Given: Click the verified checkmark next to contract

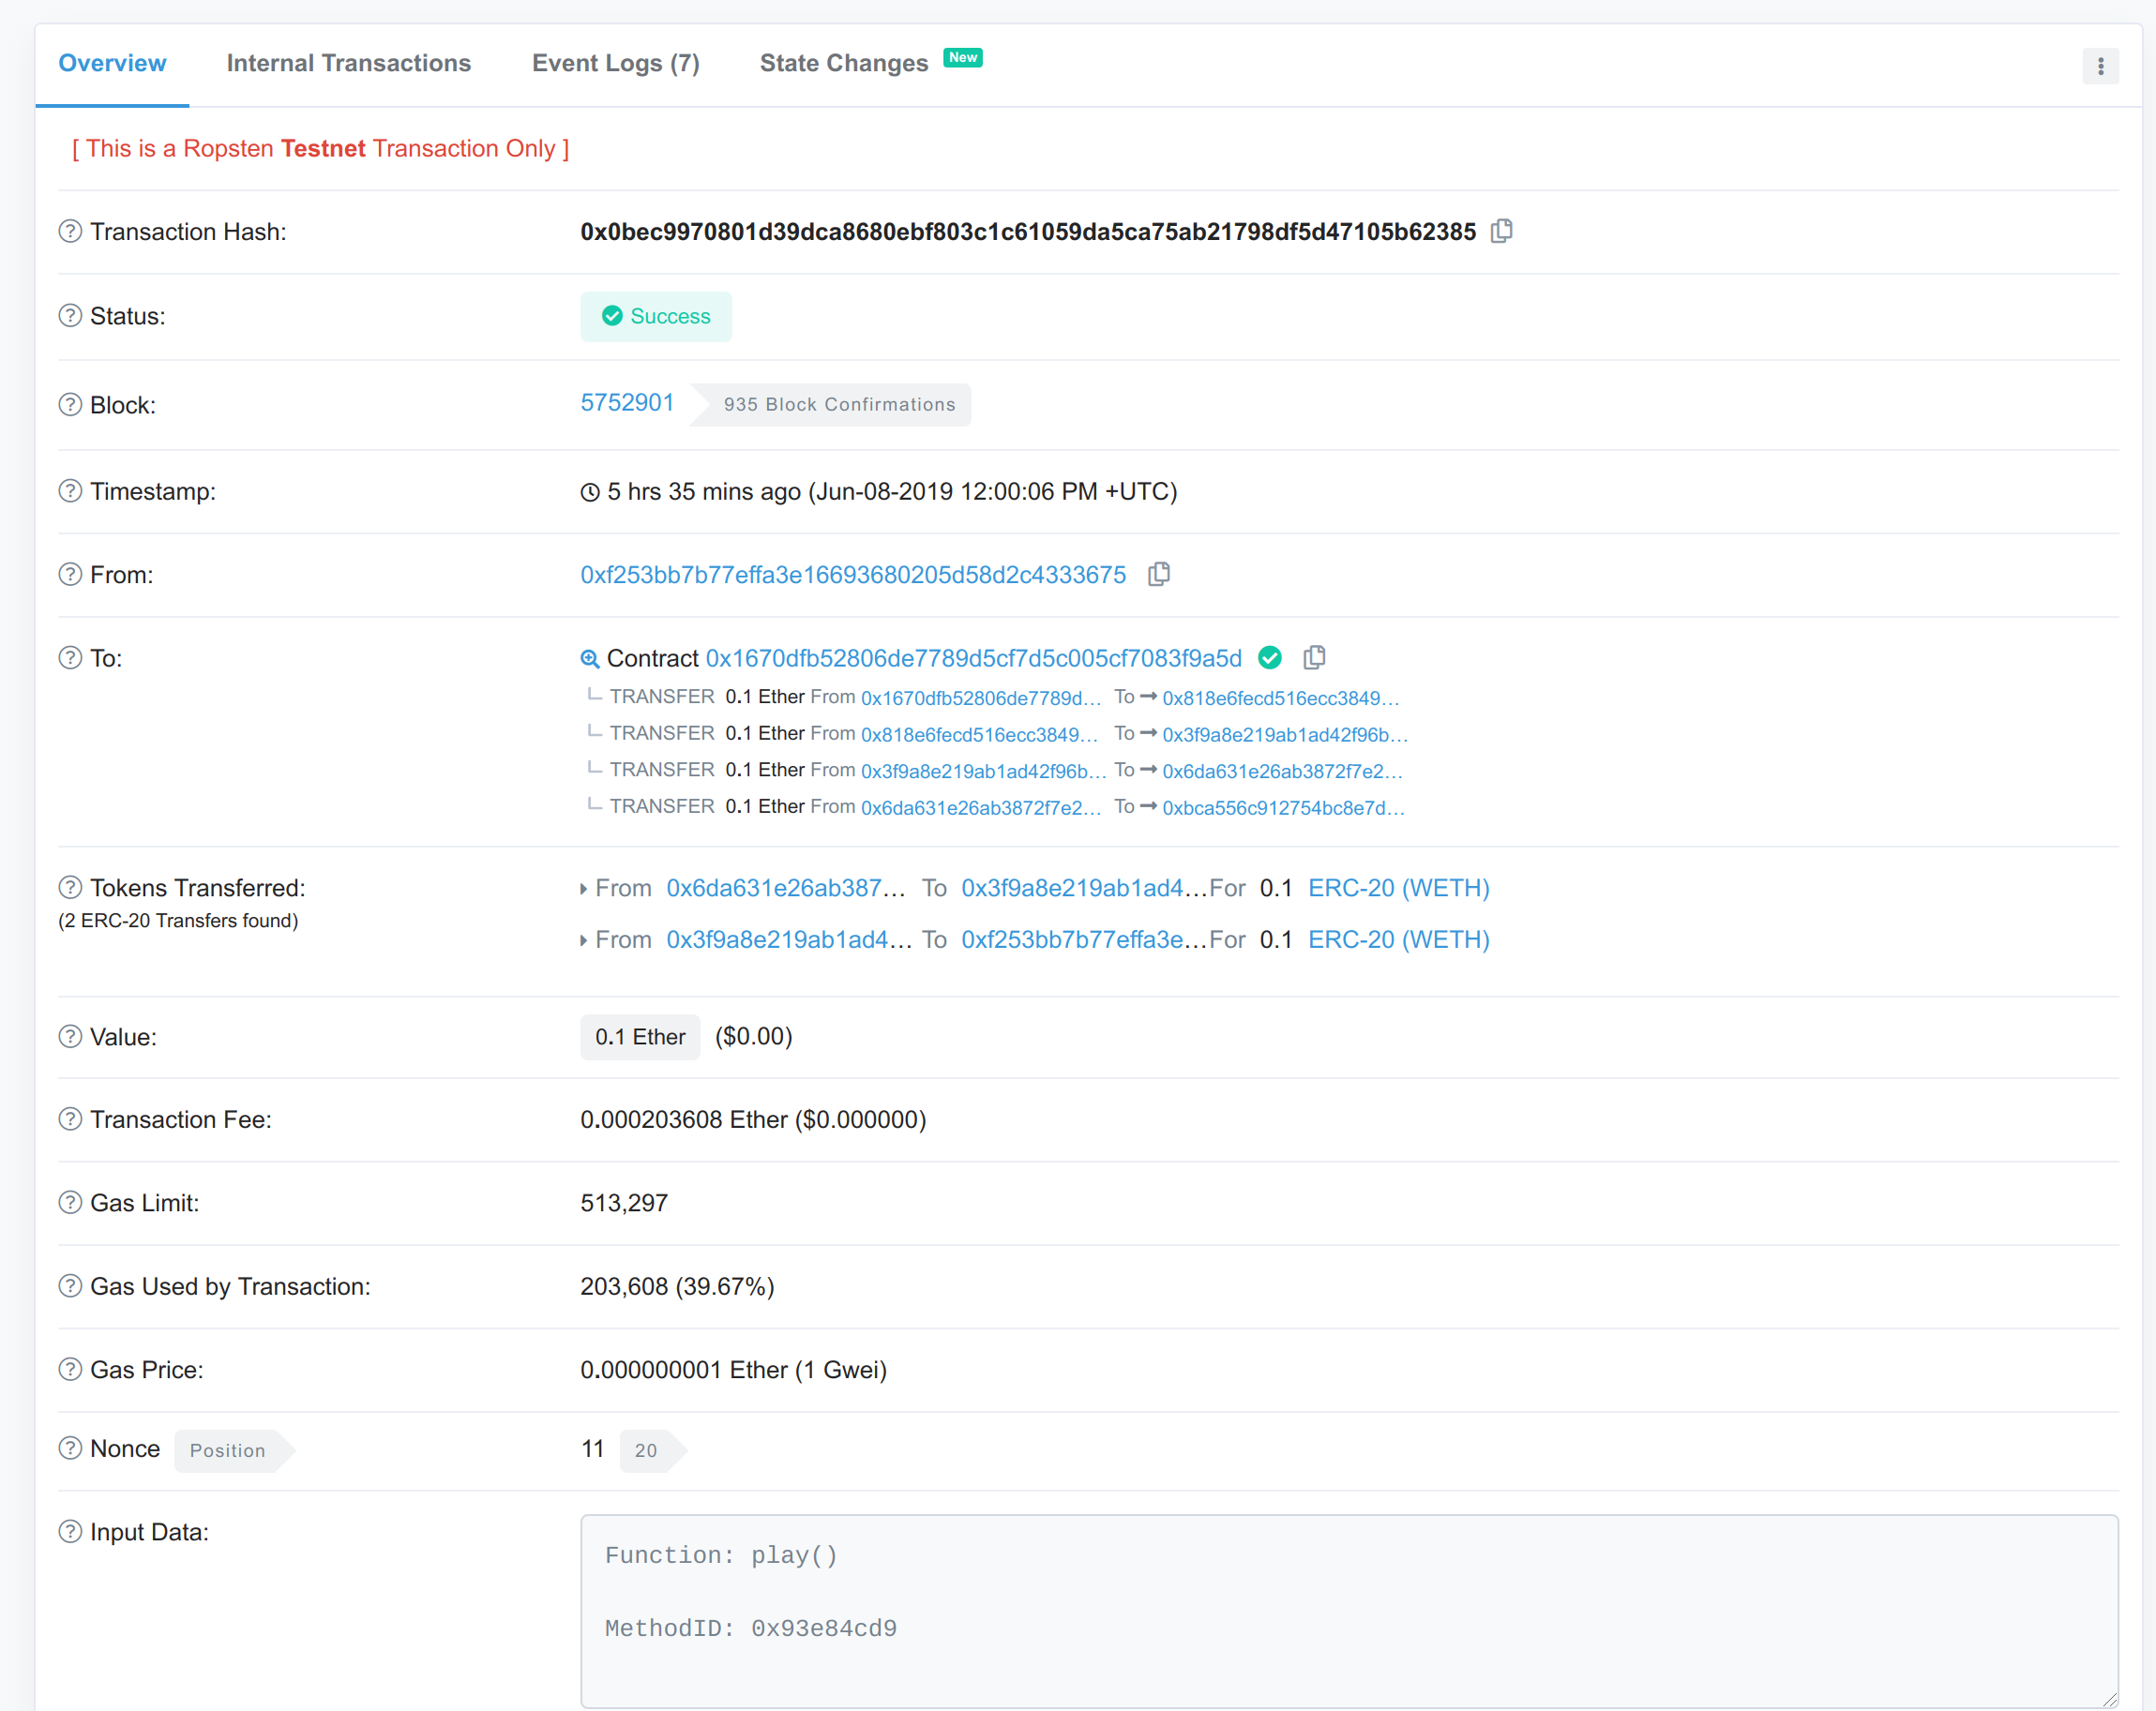Looking at the screenshot, I should (x=1269, y=657).
